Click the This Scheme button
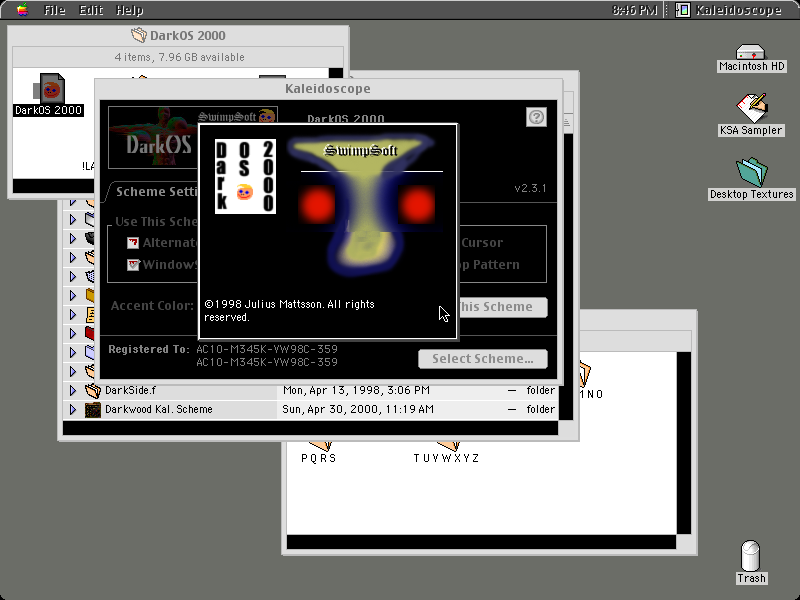Image resolution: width=800 pixels, height=600 pixels. point(503,307)
